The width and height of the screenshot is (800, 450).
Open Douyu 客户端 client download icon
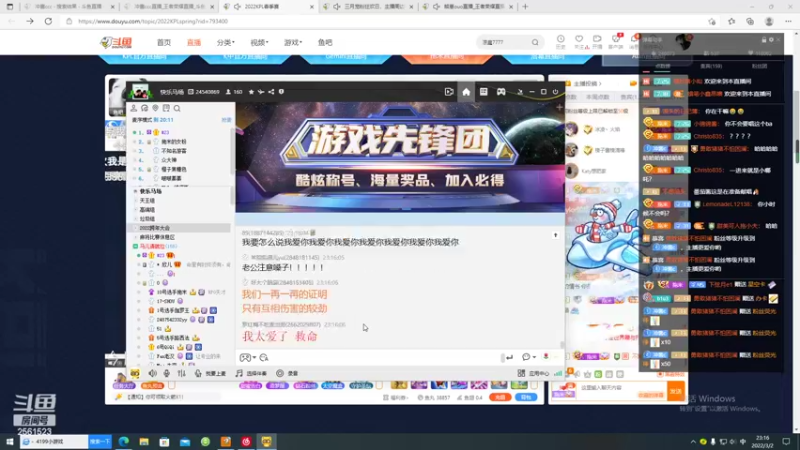click(616, 41)
